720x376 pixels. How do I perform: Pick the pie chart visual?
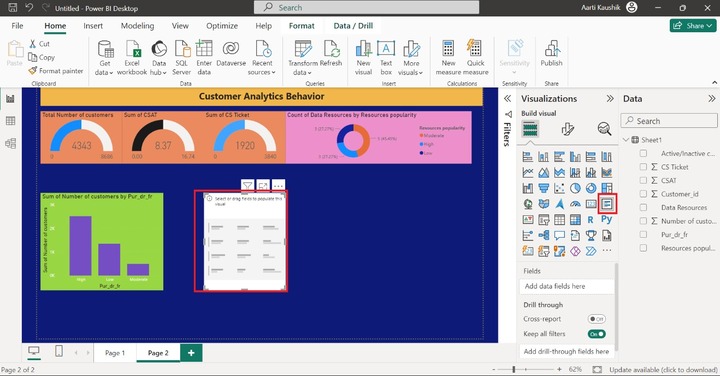[x=575, y=188]
